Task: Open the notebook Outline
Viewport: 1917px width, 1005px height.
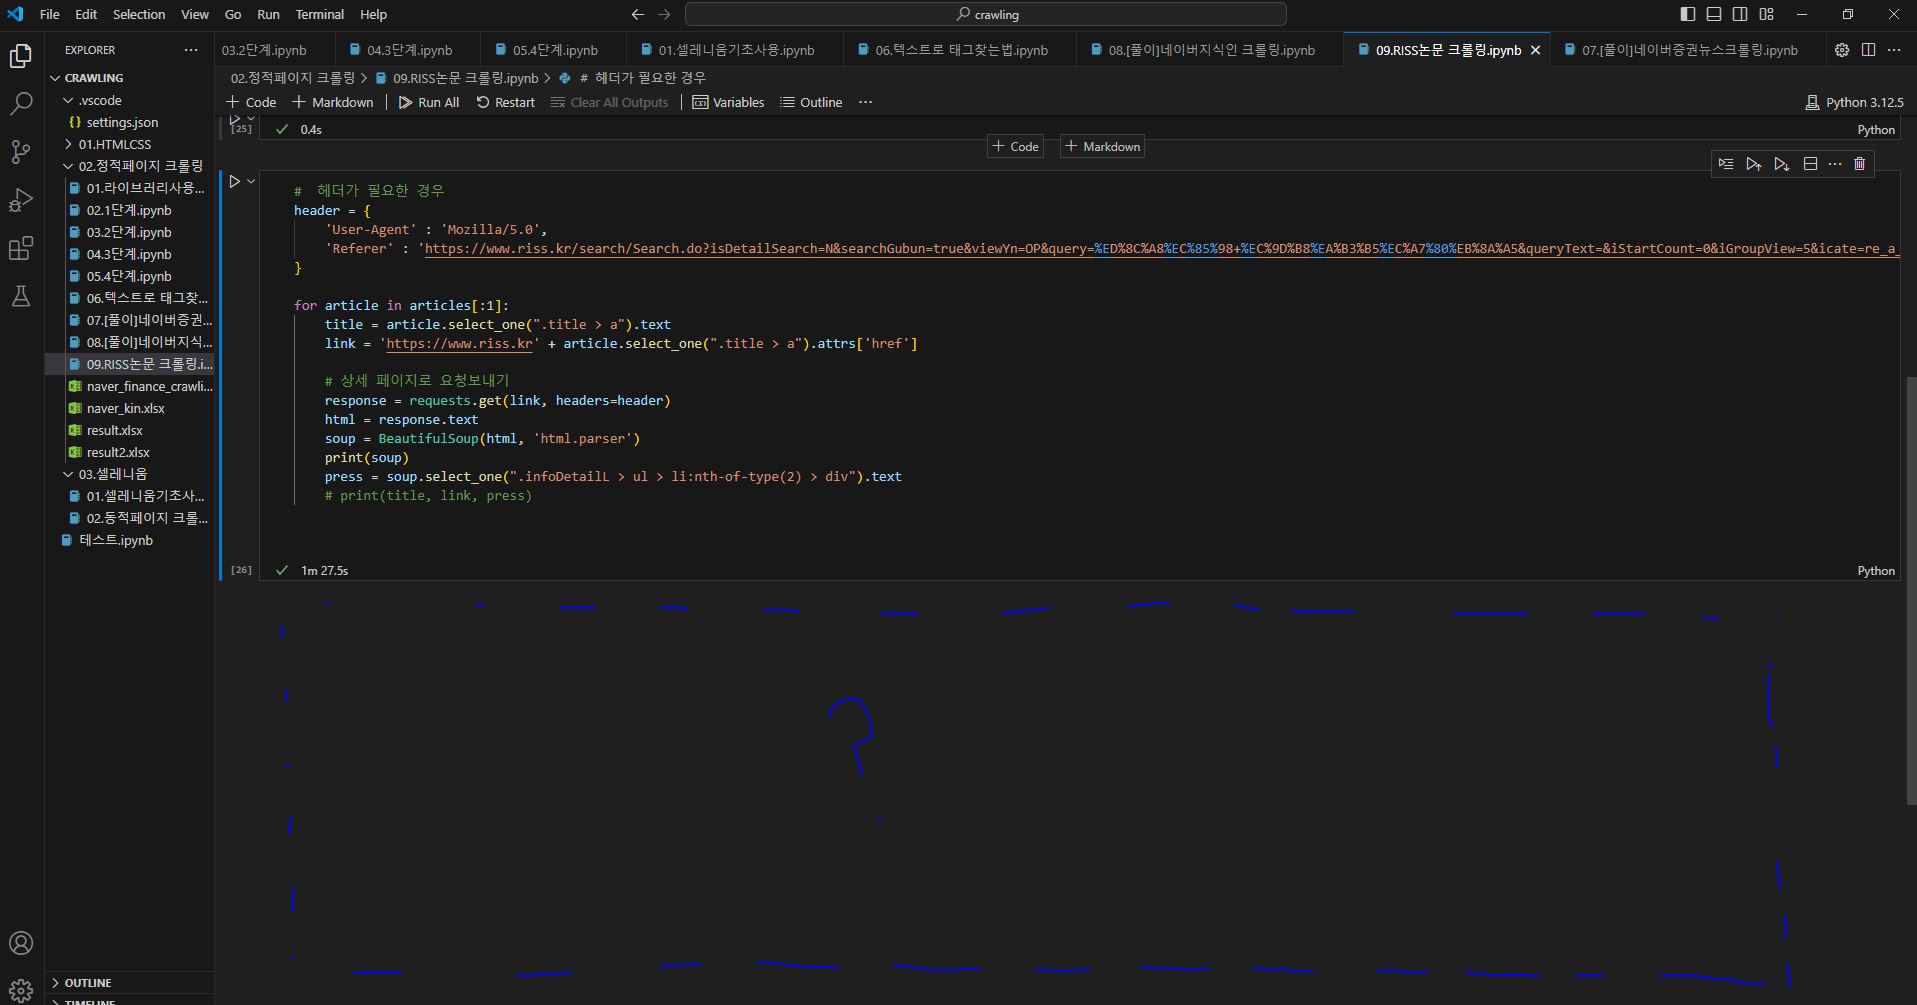Action: click(x=811, y=102)
